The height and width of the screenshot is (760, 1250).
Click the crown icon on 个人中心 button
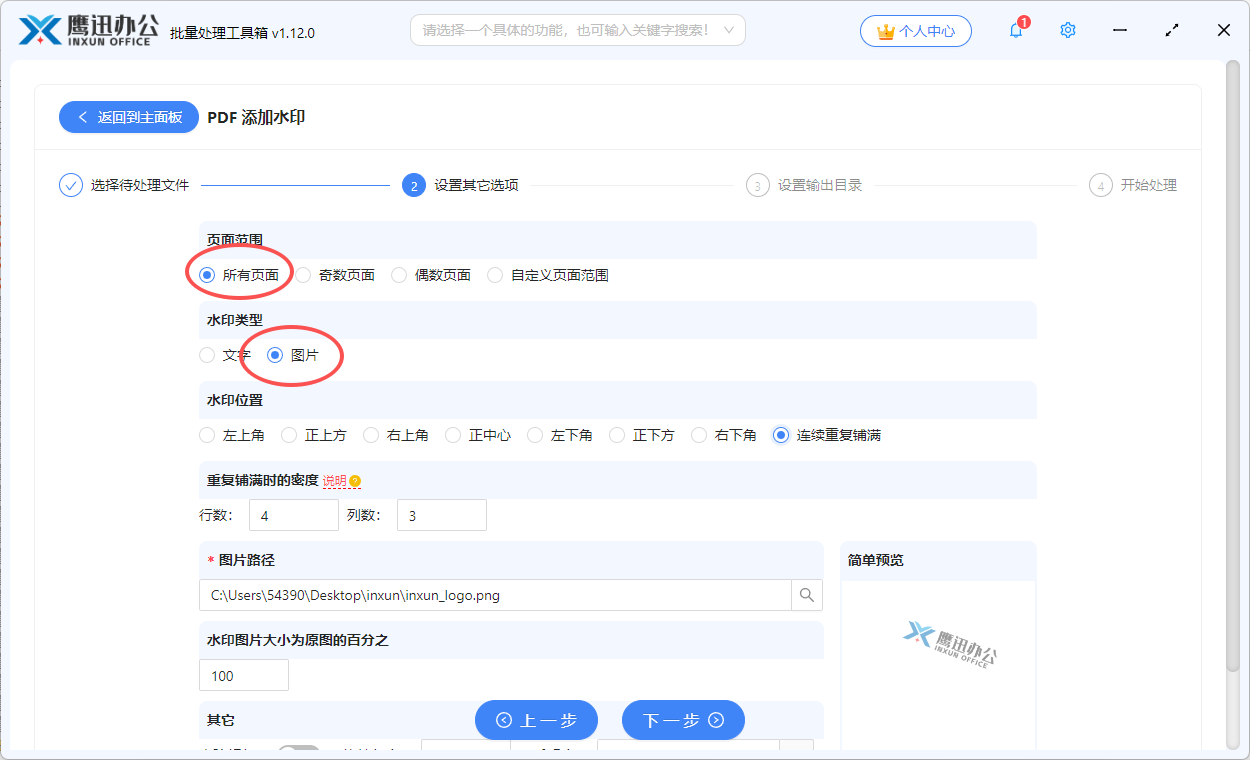point(884,30)
